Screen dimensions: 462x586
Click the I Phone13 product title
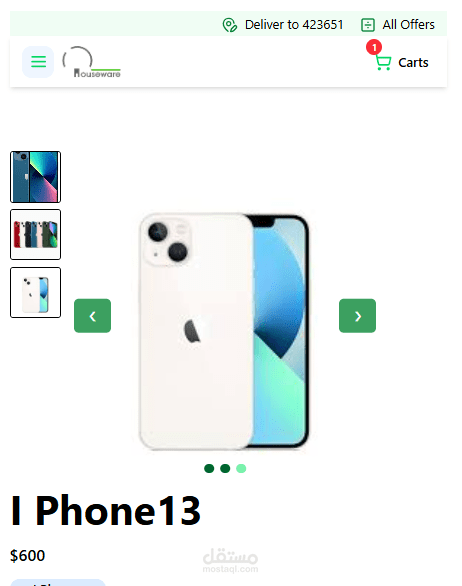click(106, 511)
